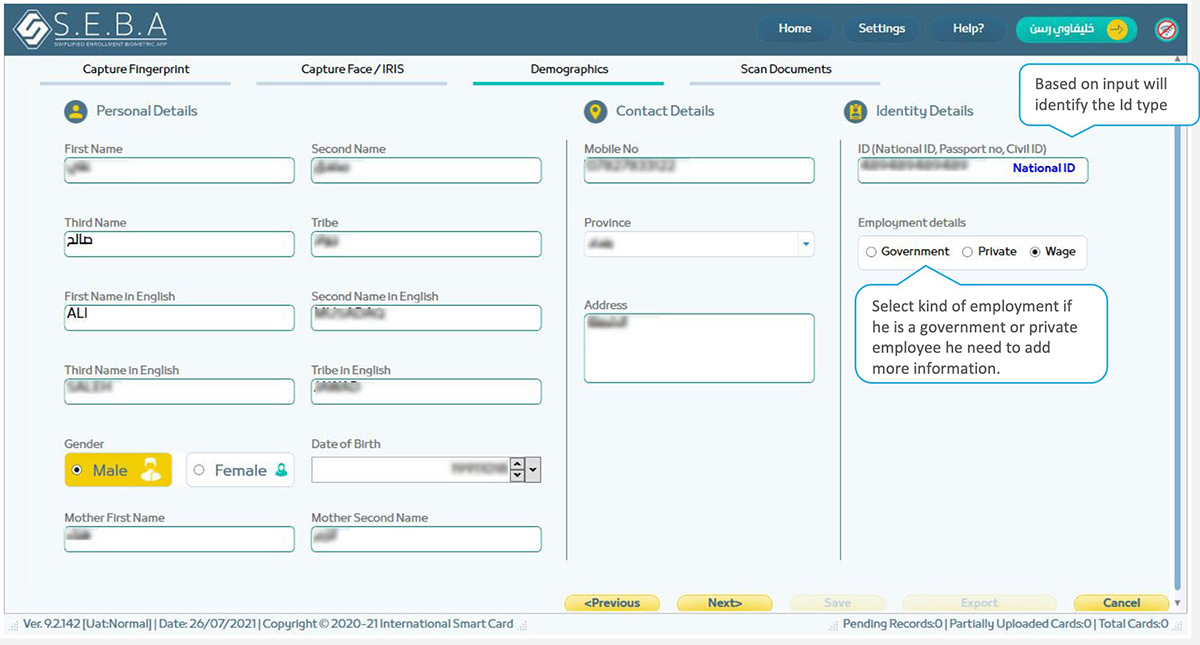Go to the Scan Documents tab

[786, 70]
